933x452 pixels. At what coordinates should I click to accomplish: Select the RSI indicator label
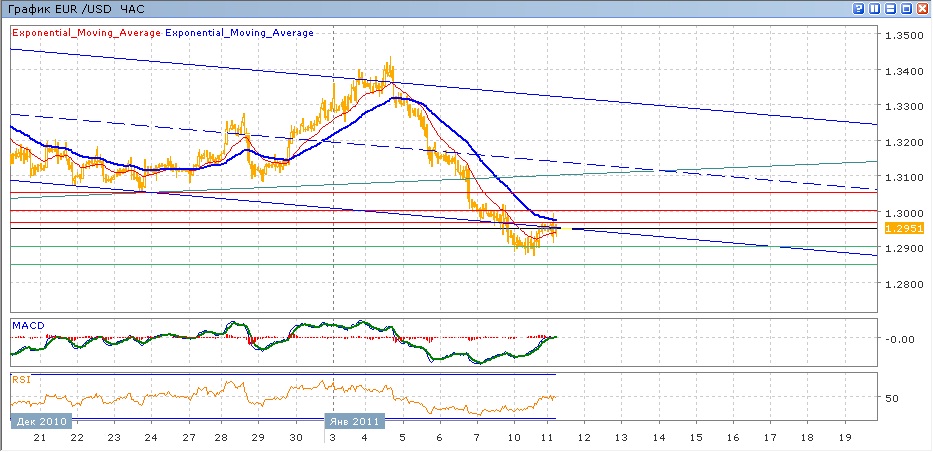(21, 379)
